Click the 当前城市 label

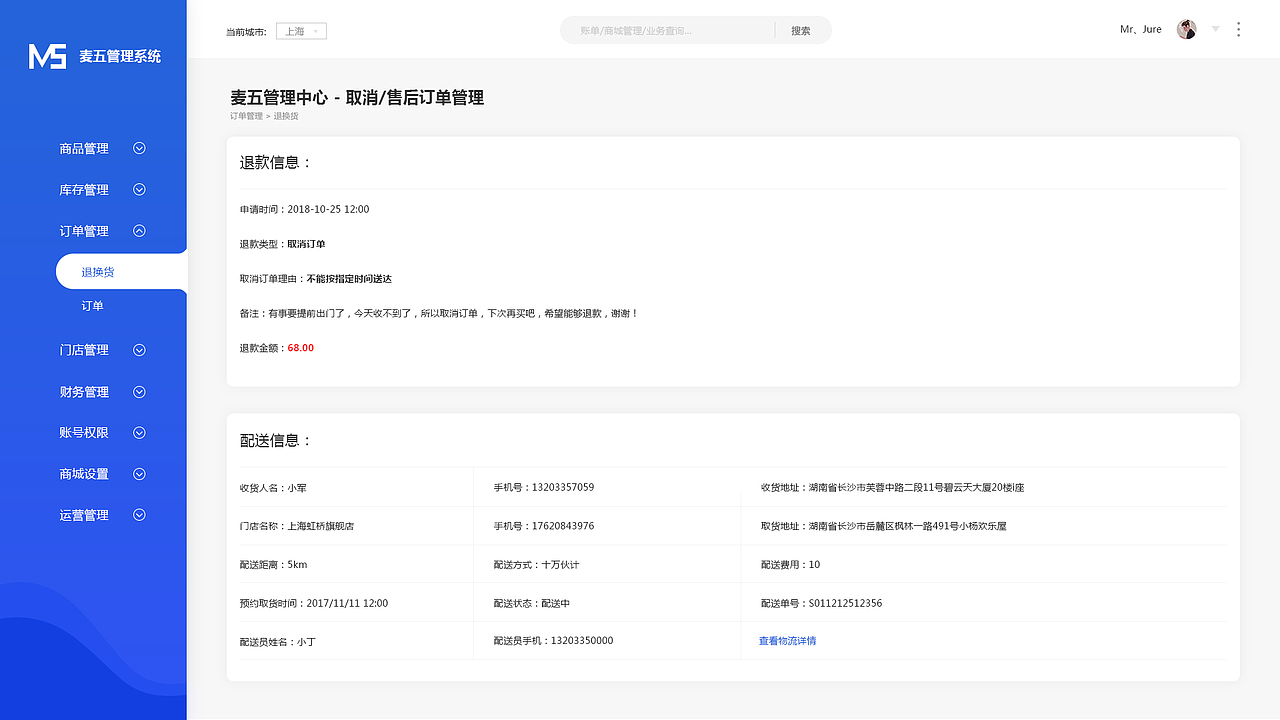(247, 32)
